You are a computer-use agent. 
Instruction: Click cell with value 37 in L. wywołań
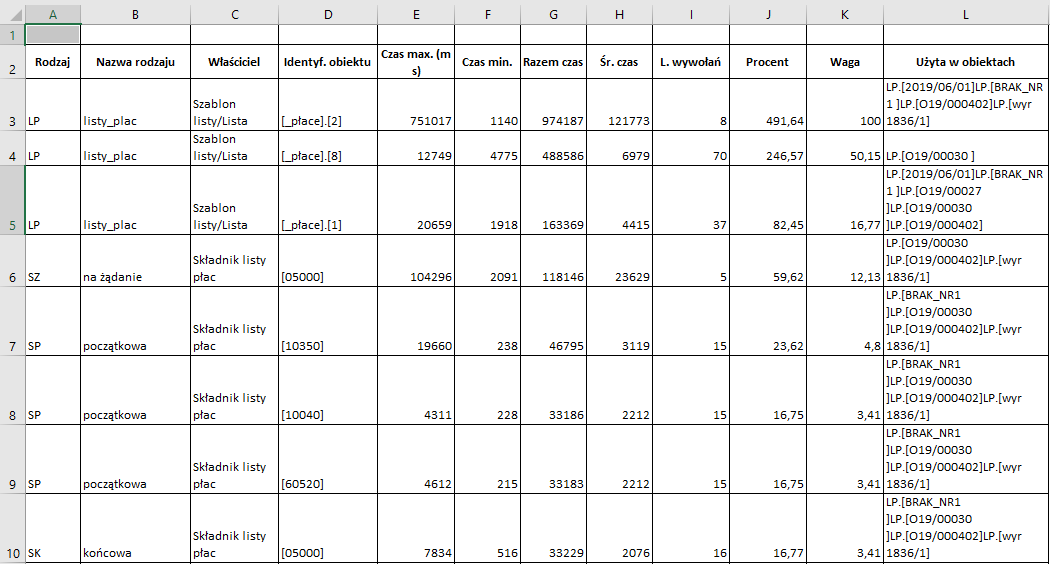pos(691,200)
